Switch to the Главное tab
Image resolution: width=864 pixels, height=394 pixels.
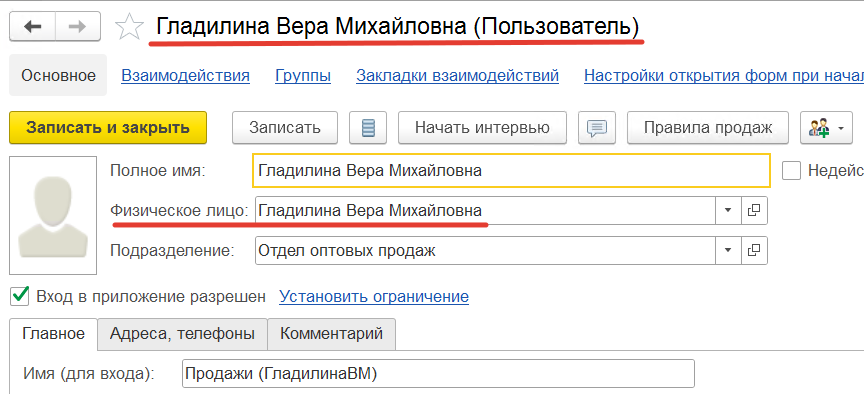[53, 334]
